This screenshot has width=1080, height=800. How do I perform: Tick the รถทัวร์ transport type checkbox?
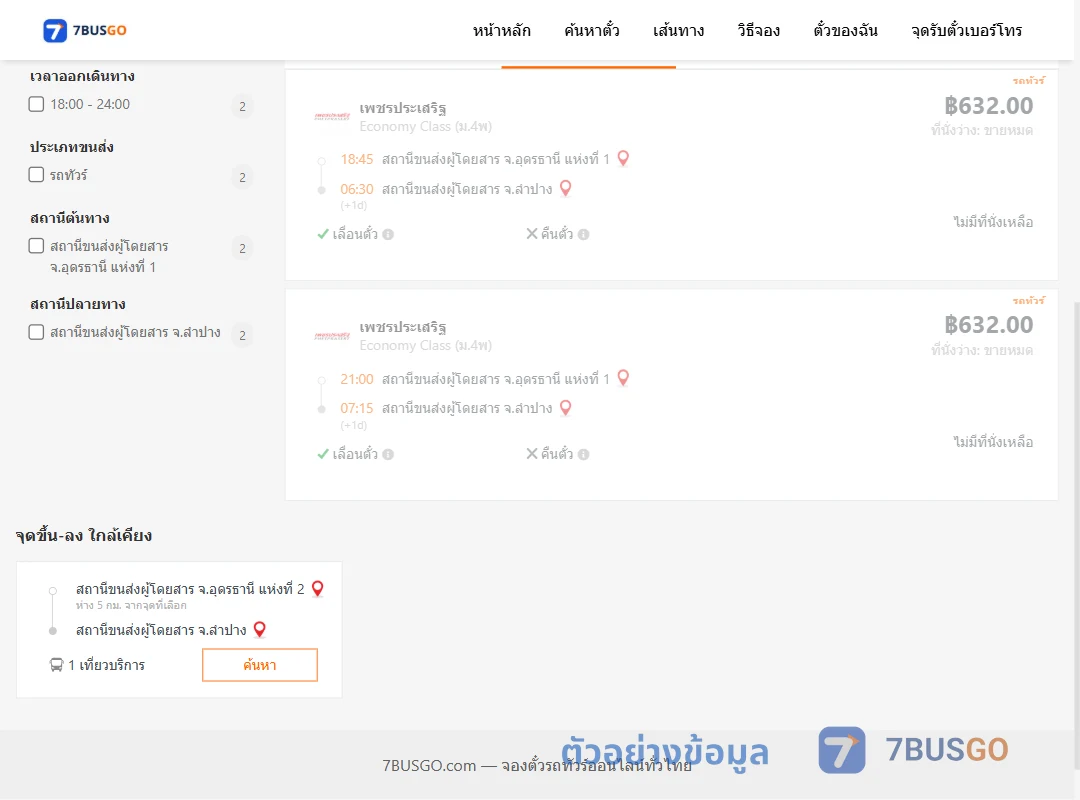click(37, 174)
